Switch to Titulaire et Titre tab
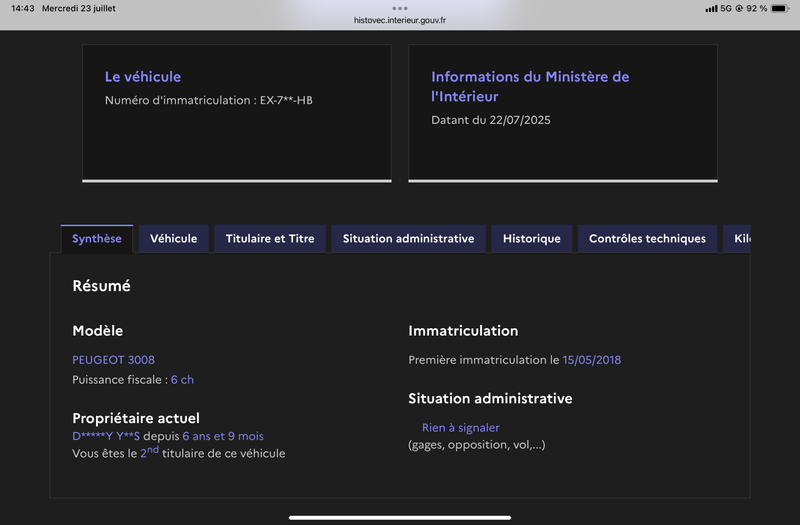This screenshot has height=525, width=800. [270, 239]
